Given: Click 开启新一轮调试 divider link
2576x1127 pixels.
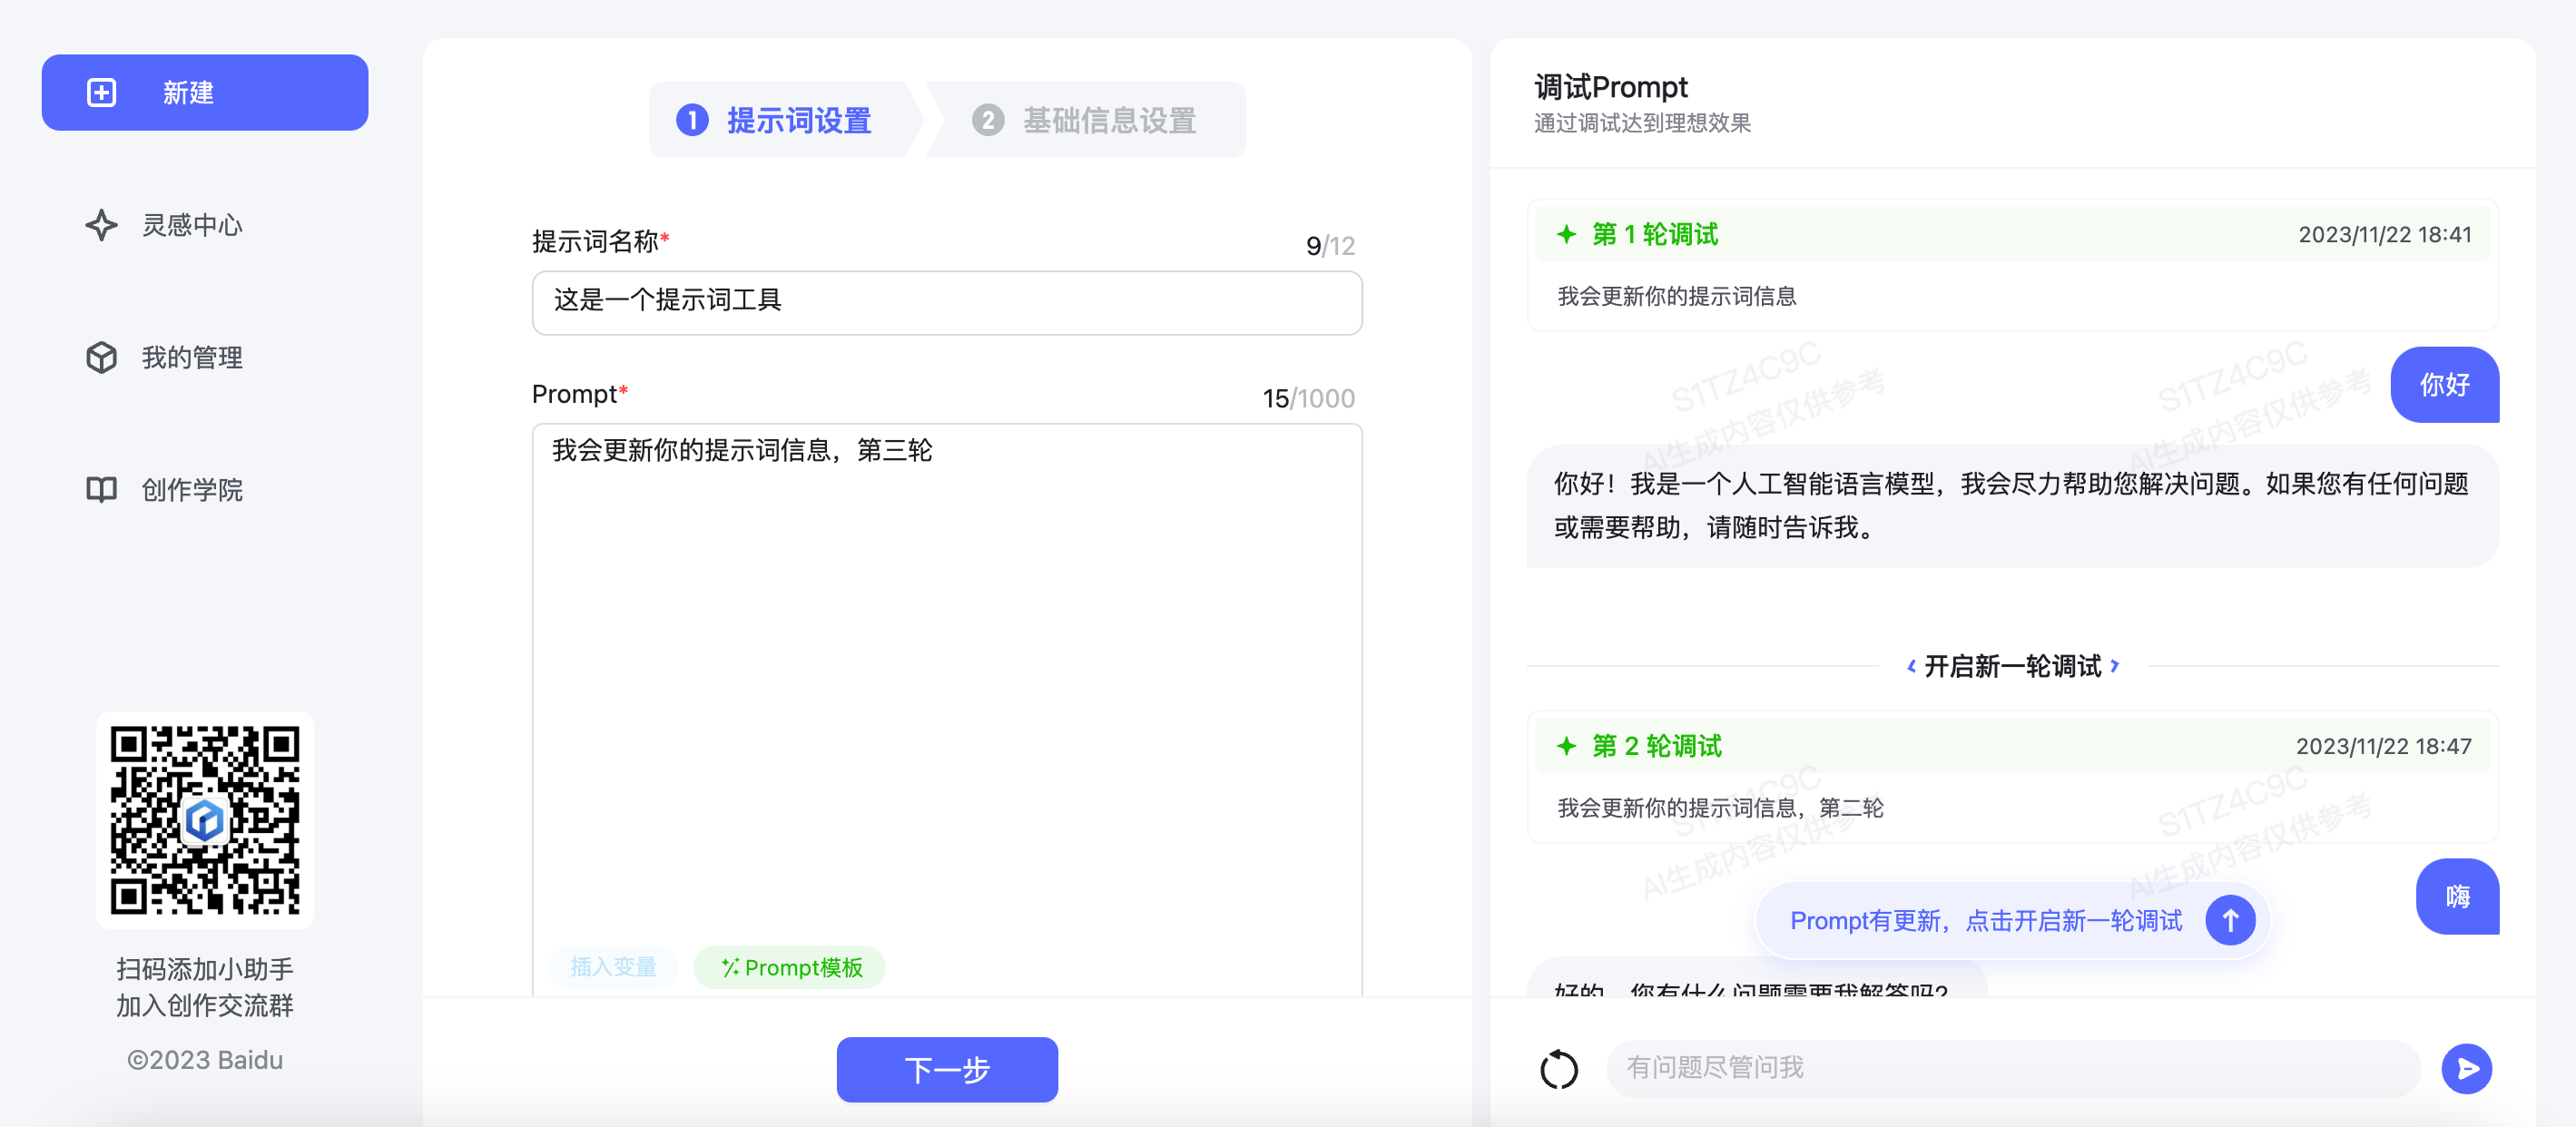Looking at the screenshot, I should point(2012,667).
